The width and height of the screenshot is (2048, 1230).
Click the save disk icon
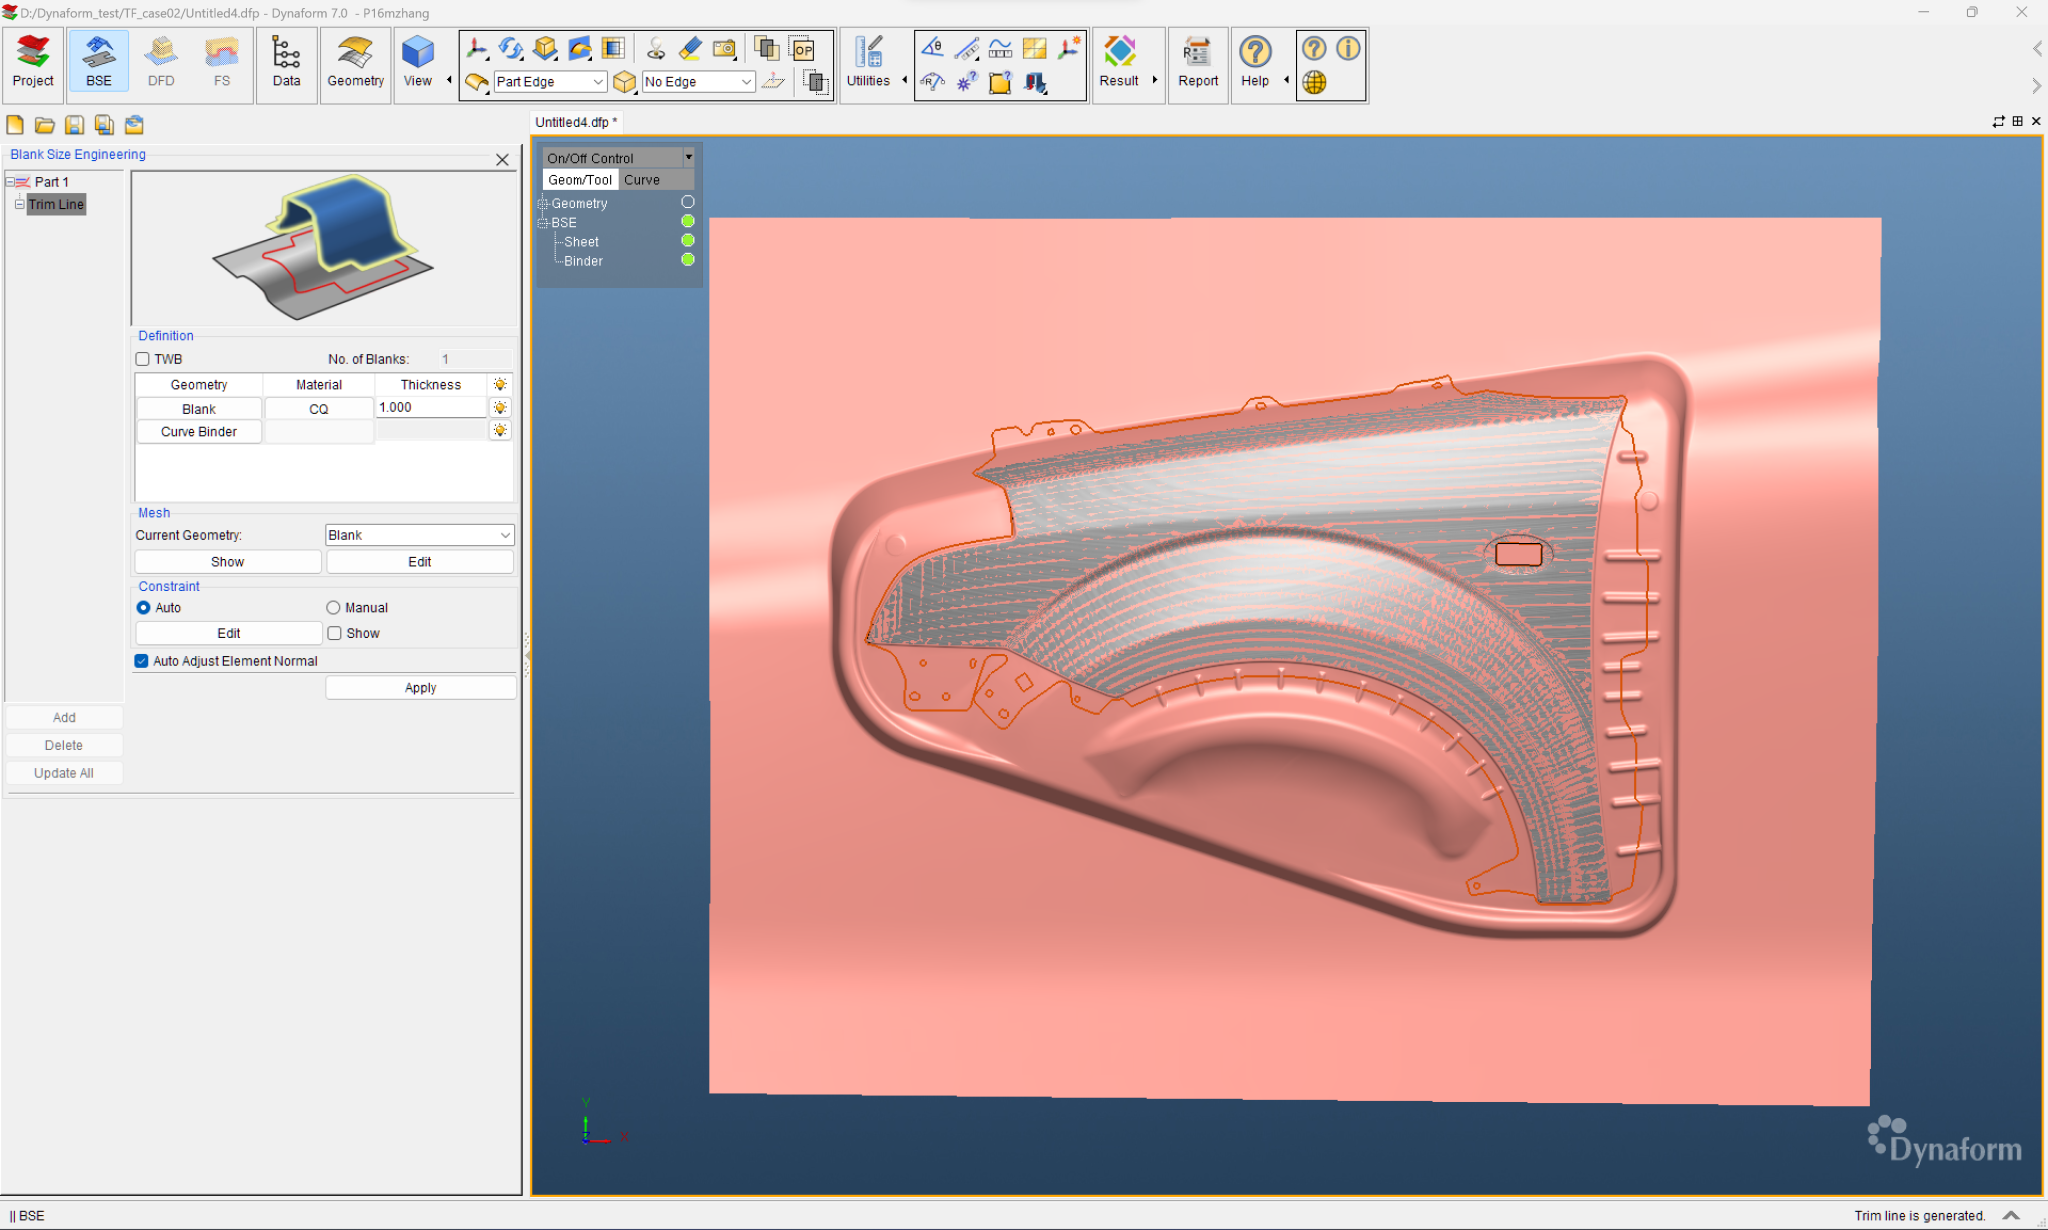coord(74,125)
